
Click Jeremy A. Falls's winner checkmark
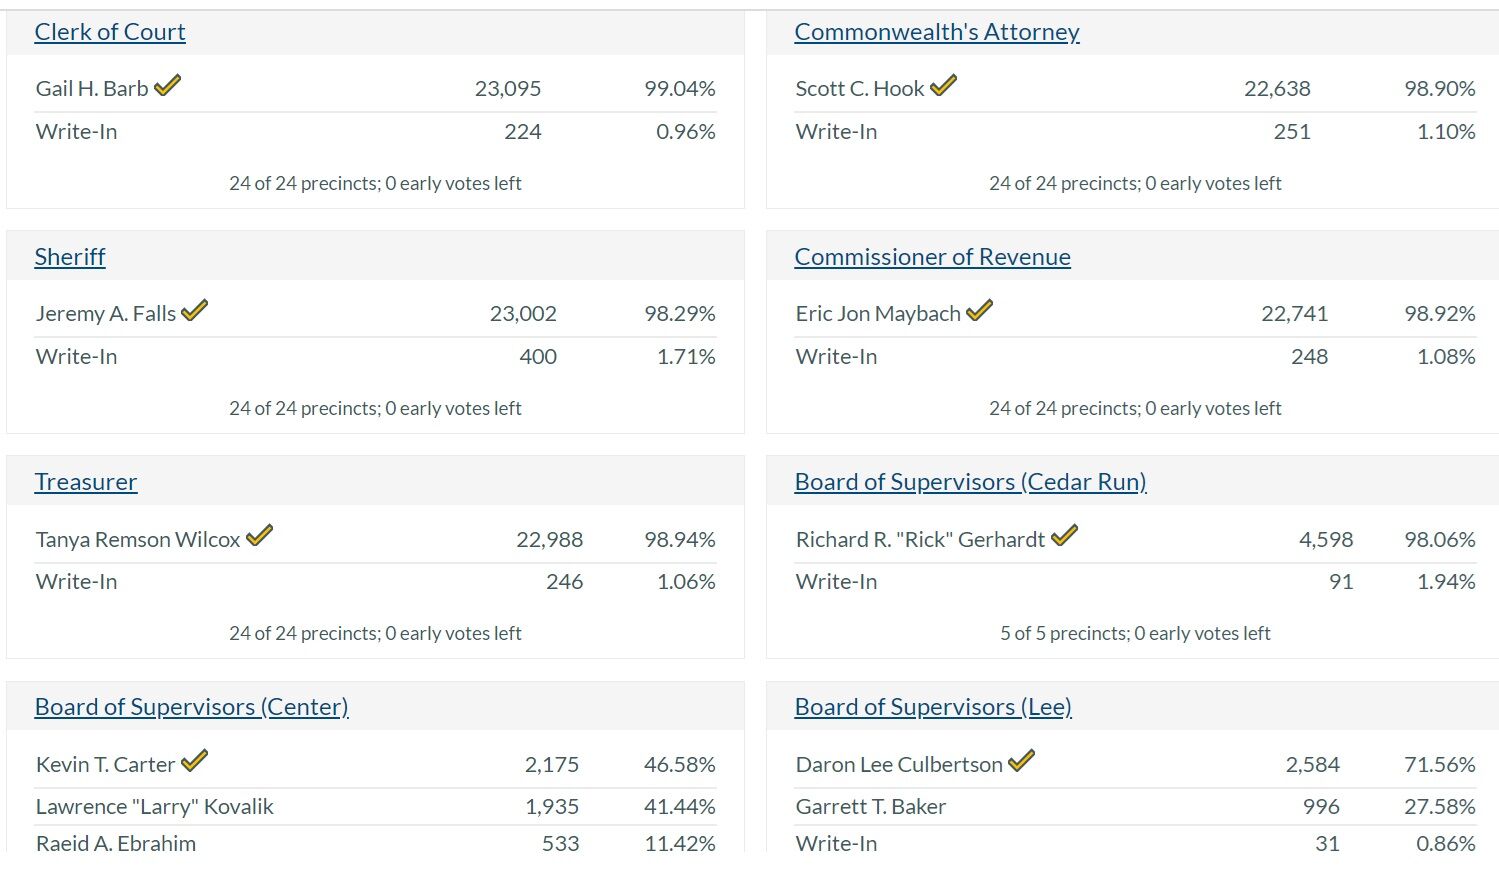tap(194, 311)
